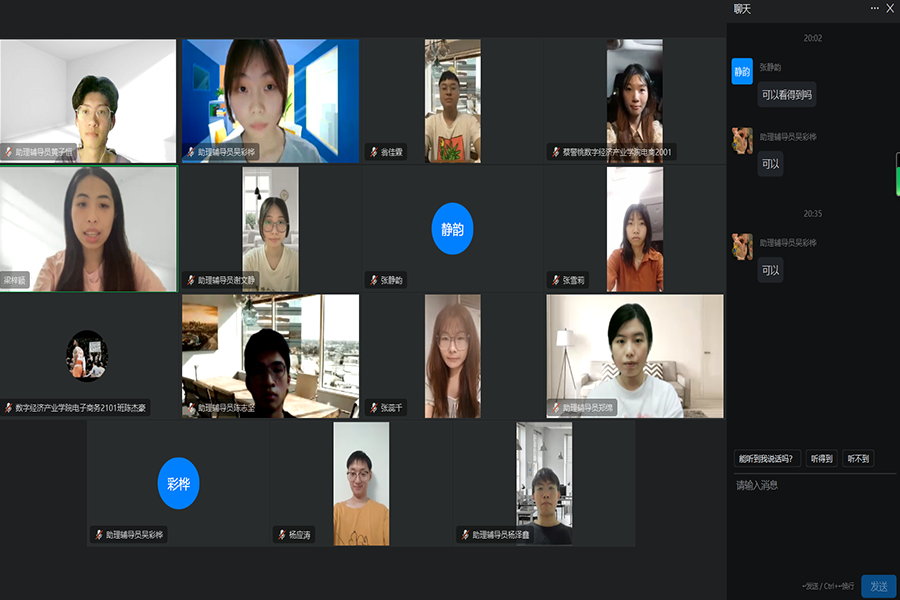
Task: Click the mic icon beside 张蕊千 name
Action: [372, 408]
